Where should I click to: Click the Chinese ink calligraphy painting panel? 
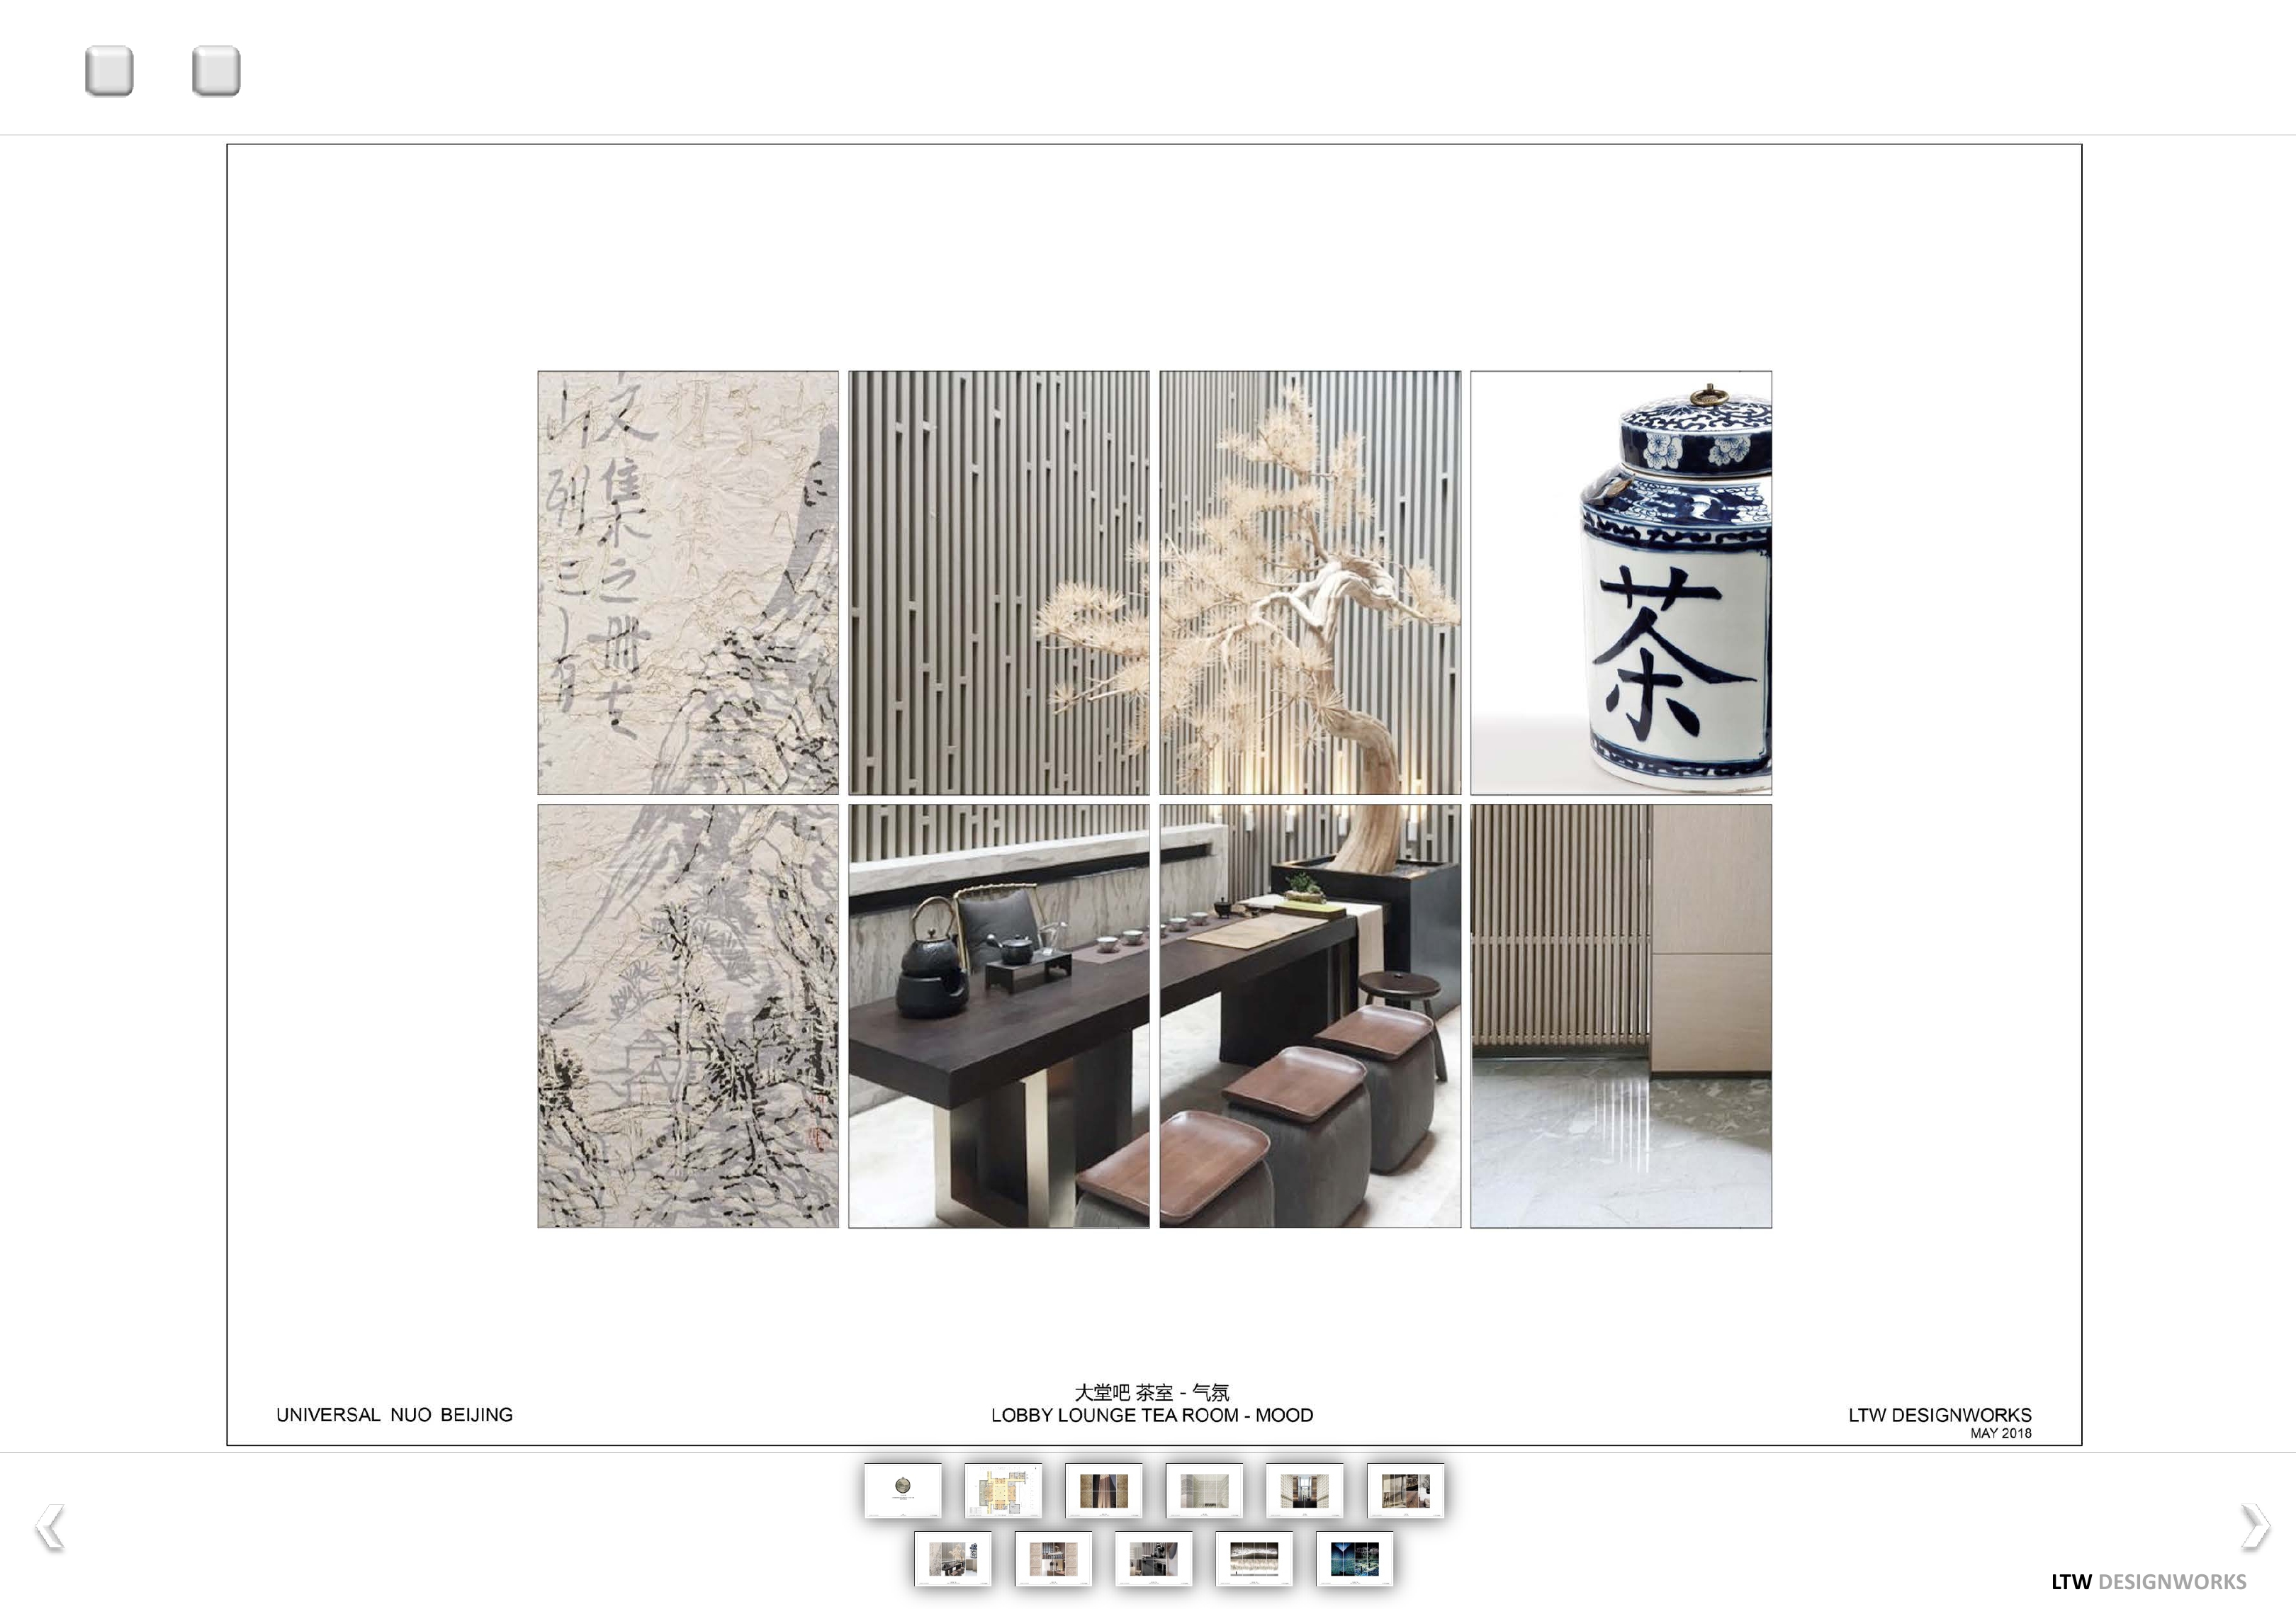tap(688, 583)
